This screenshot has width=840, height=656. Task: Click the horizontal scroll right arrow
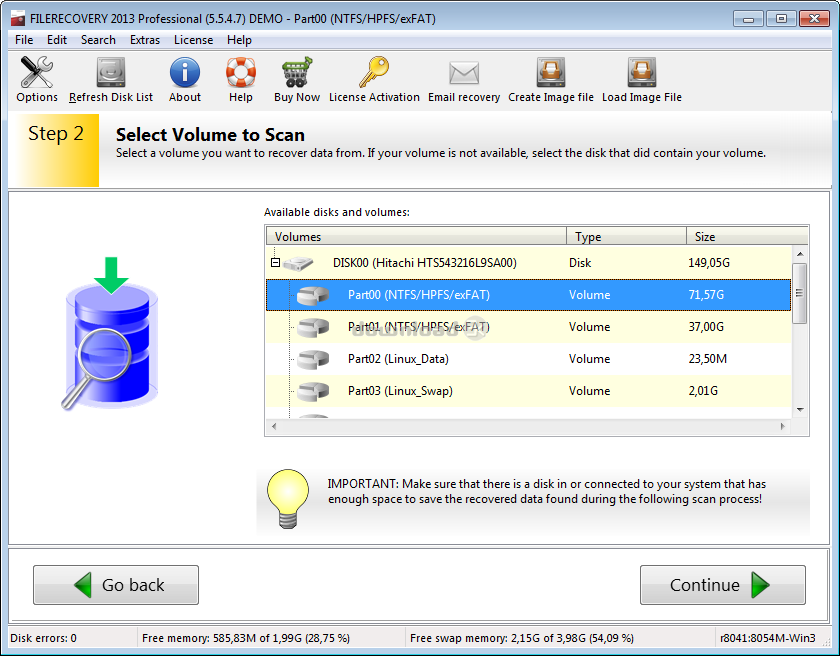tap(783, 426)
